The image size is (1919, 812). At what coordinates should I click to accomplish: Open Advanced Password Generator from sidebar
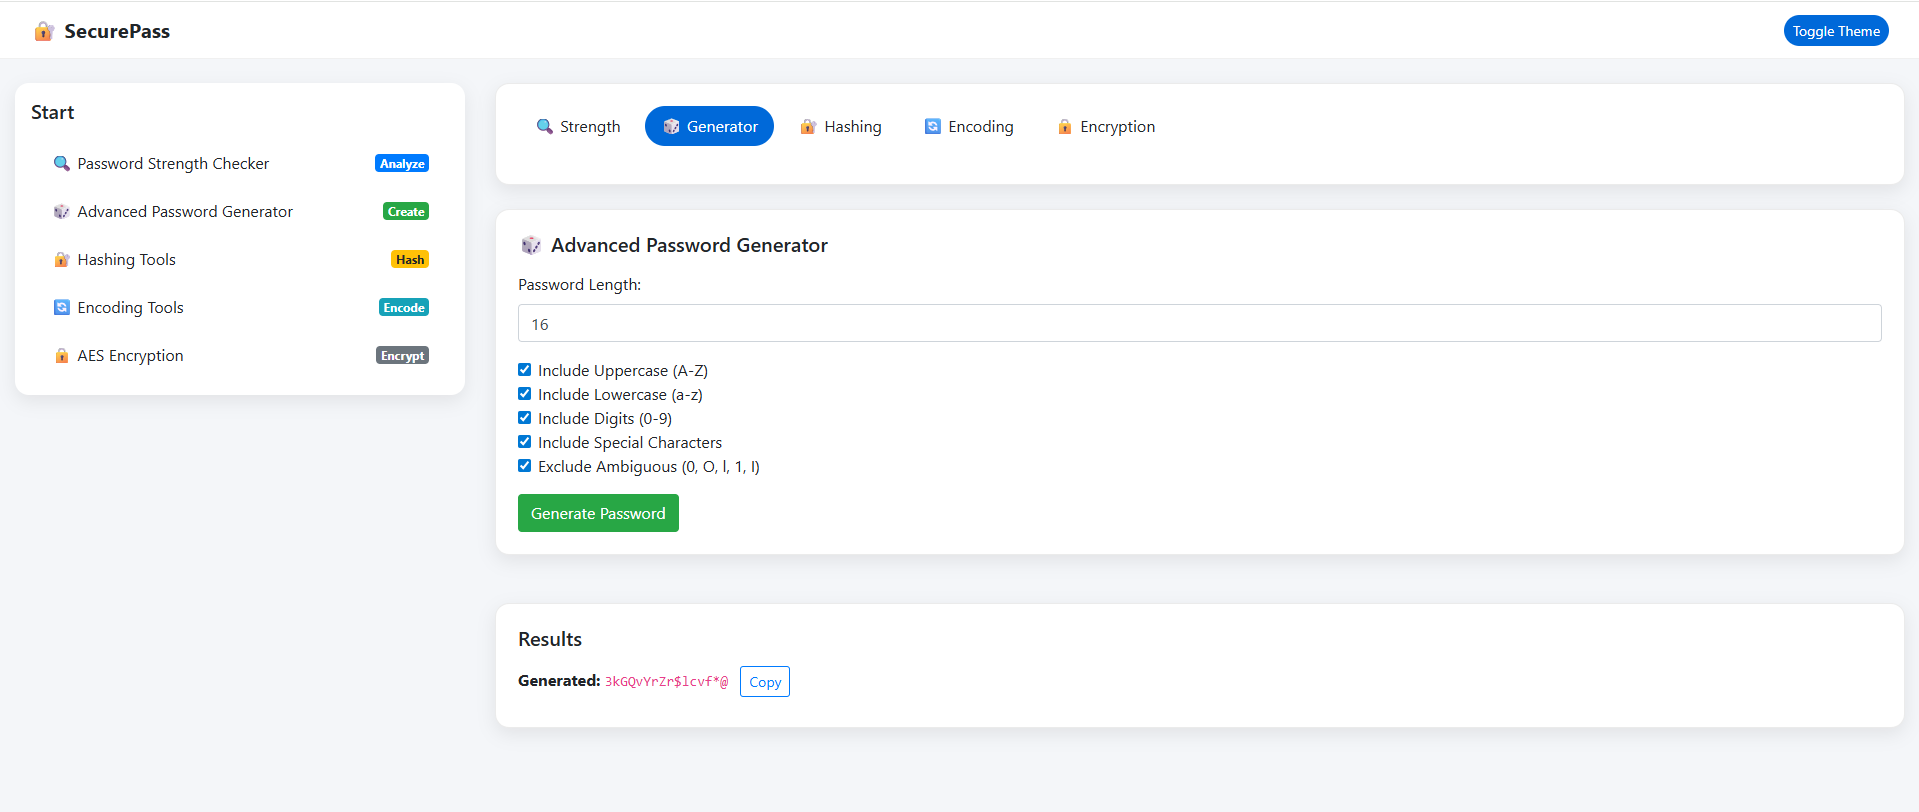240,211
